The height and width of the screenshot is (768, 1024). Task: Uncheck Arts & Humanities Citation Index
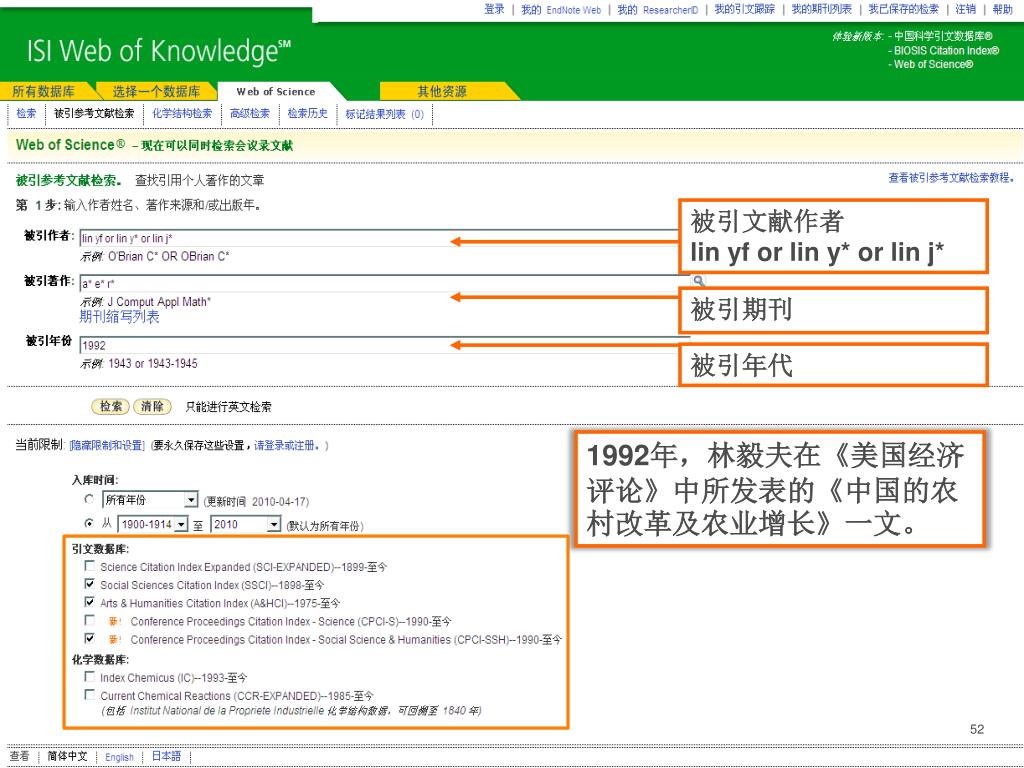pyautogui.click(x=89, y=602)
